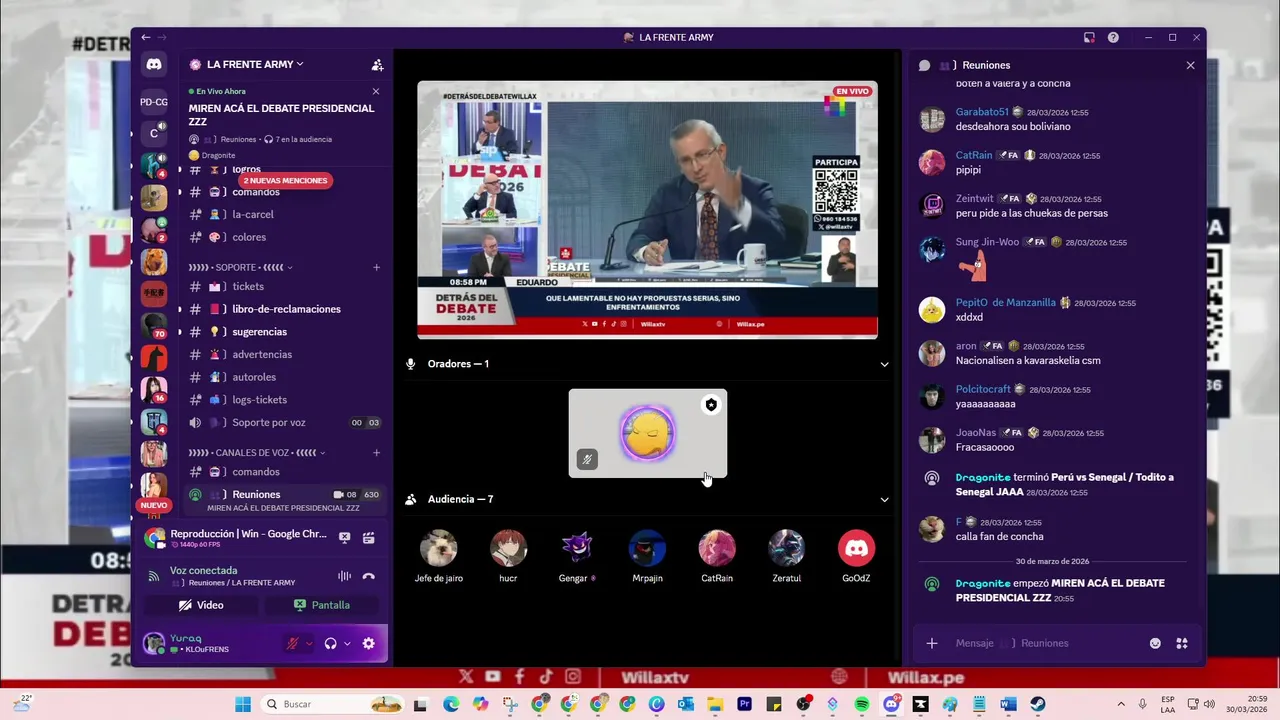This screenshot has height=720, width=1280.
Task: Open the la-carcel channel
Action: pyautogui.click(x=284, y=214)
